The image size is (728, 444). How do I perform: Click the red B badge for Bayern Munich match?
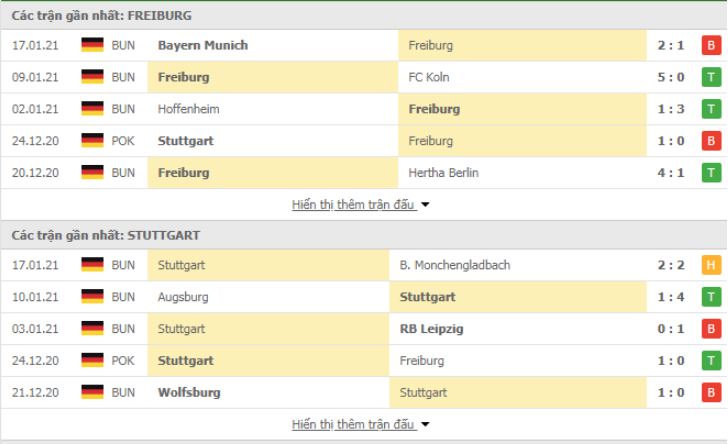(711, 45)
